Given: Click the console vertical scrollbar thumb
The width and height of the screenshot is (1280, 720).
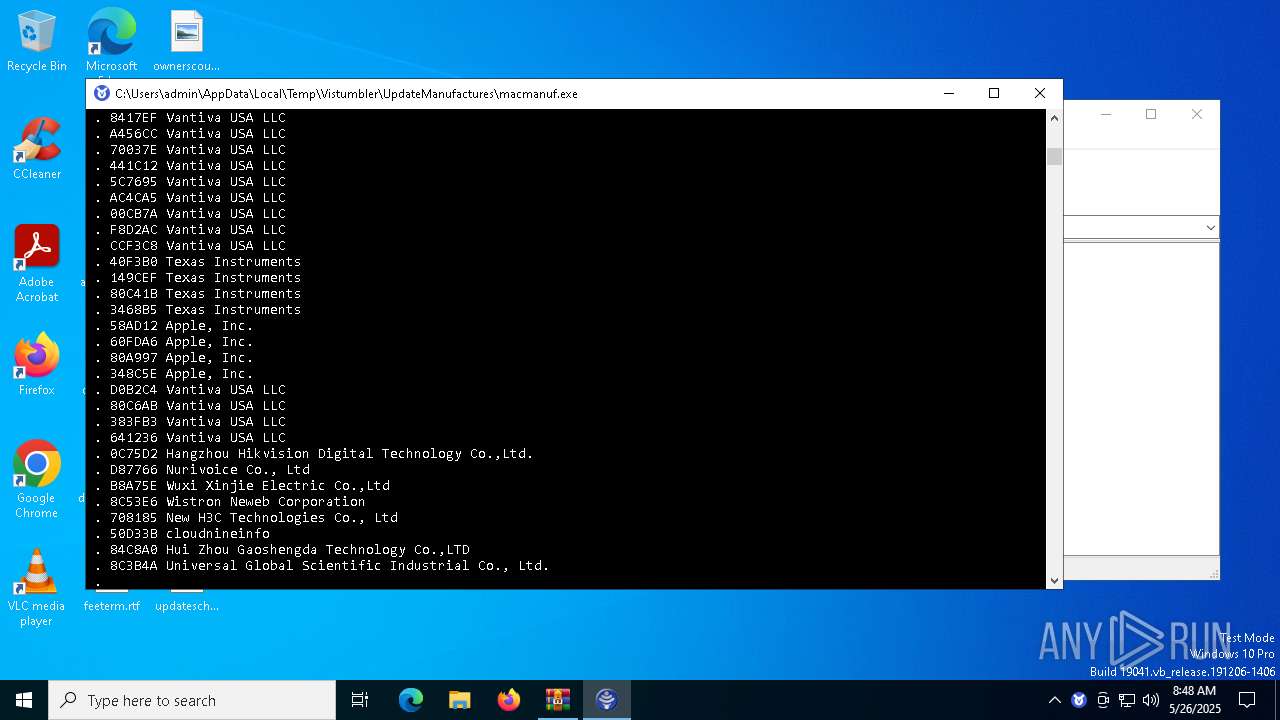Looking at the screenshot, I should click(1054, 156).
